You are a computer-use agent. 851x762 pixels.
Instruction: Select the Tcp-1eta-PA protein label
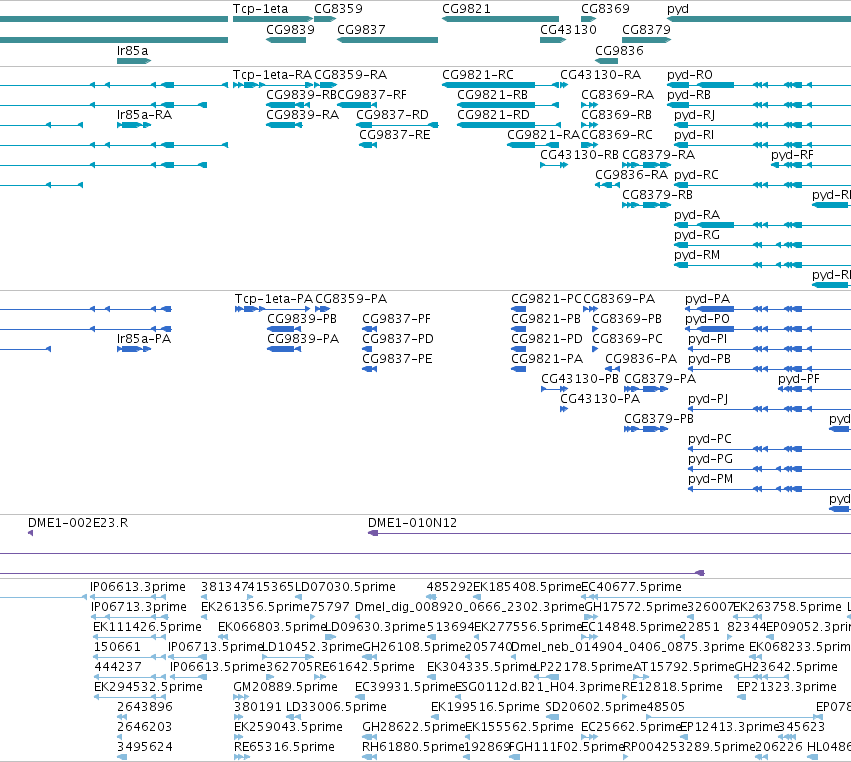(274, 299)
